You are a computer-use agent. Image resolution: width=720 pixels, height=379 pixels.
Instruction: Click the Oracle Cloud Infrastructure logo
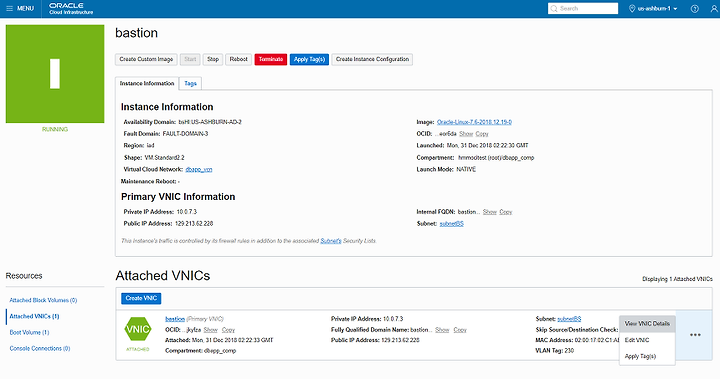[x=71, y=9]
